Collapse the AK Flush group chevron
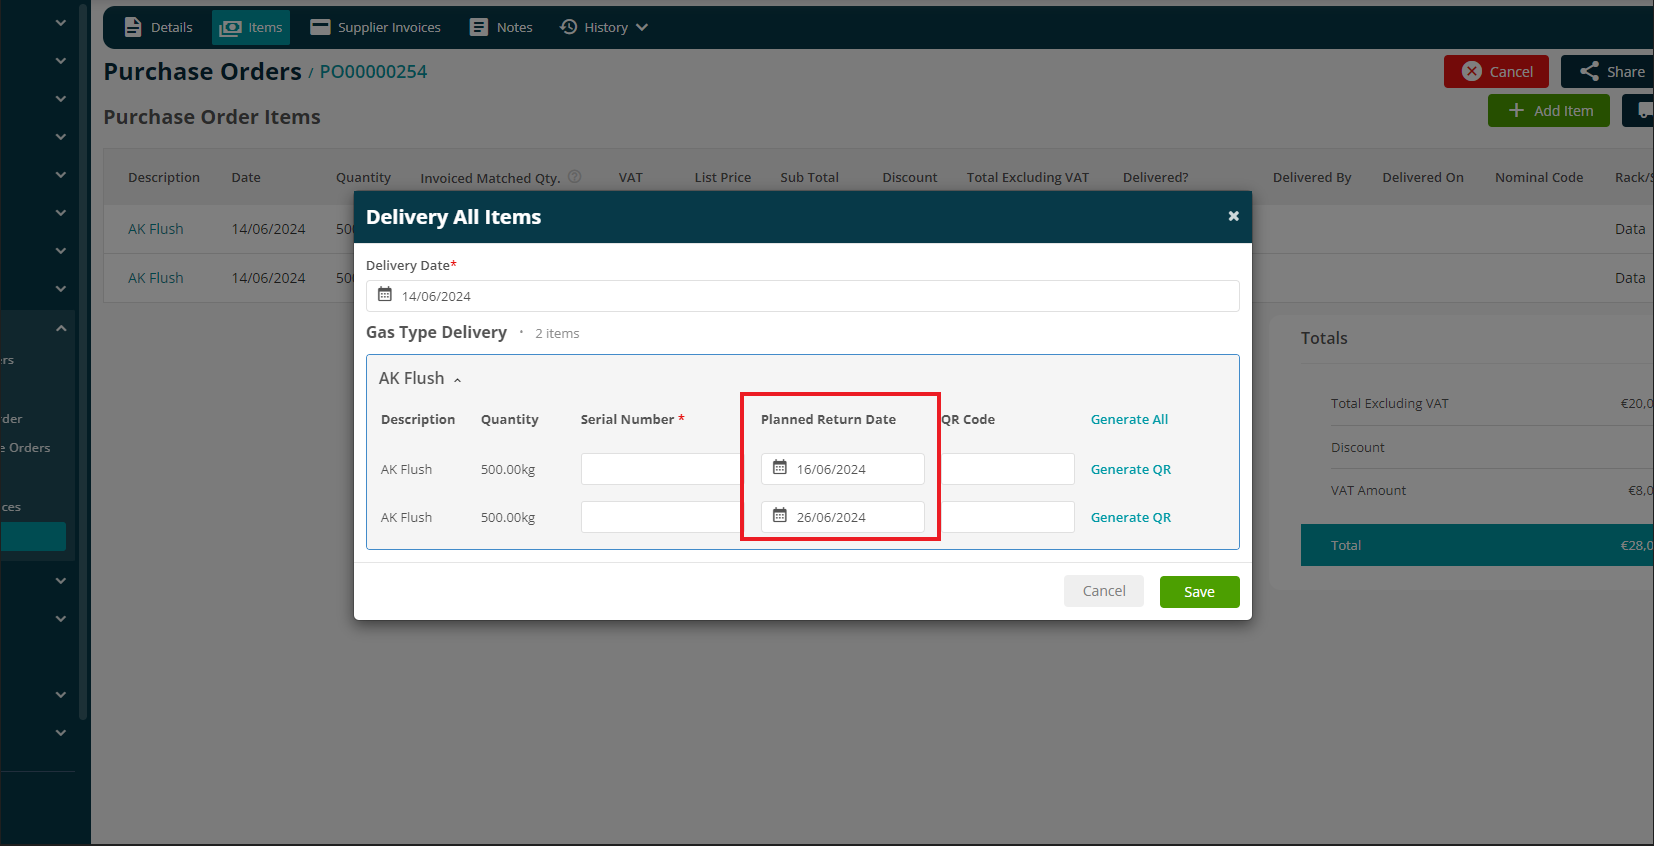 [457, 380]
